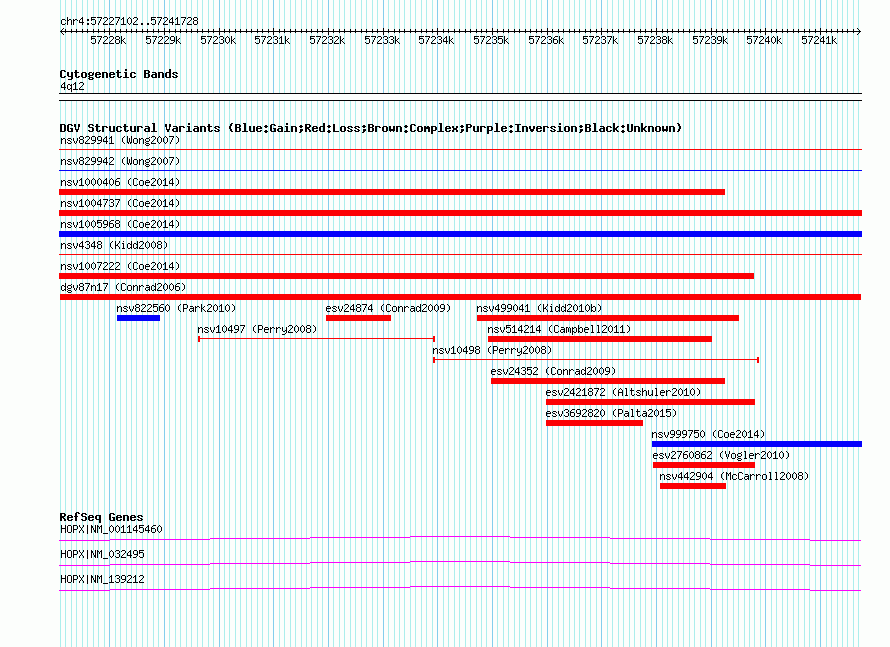Click the esv24352 (Conrad2009) label
The height and width of the screenshot is (647, 890).
553,371
